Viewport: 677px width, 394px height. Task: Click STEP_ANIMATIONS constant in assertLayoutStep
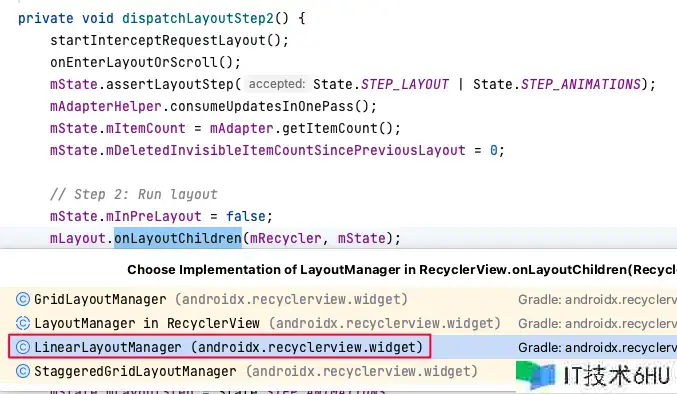581,84
